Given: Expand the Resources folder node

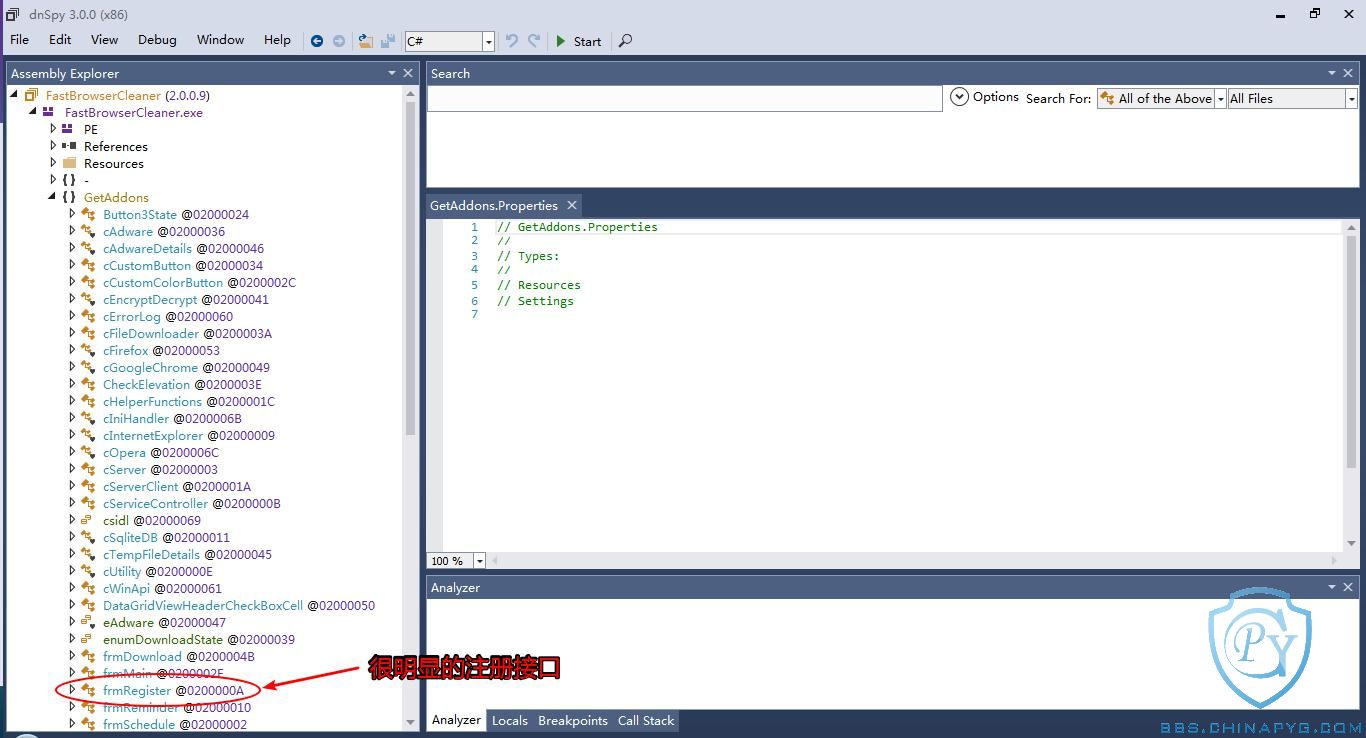Looking at the screenshot, I should [x=53, y=163].
